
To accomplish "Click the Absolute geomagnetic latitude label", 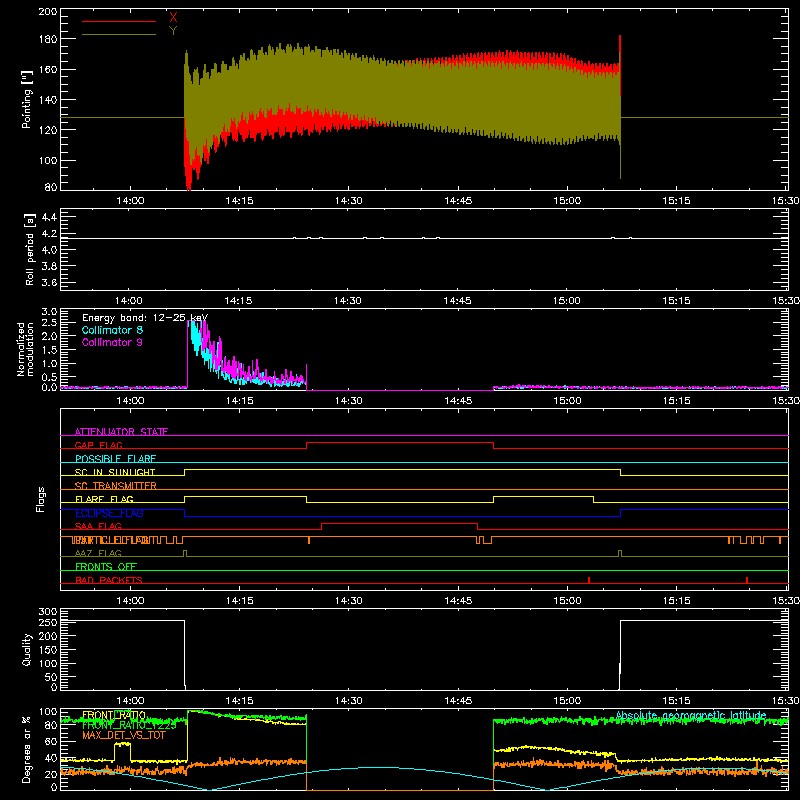I will [x=691, y=716].
